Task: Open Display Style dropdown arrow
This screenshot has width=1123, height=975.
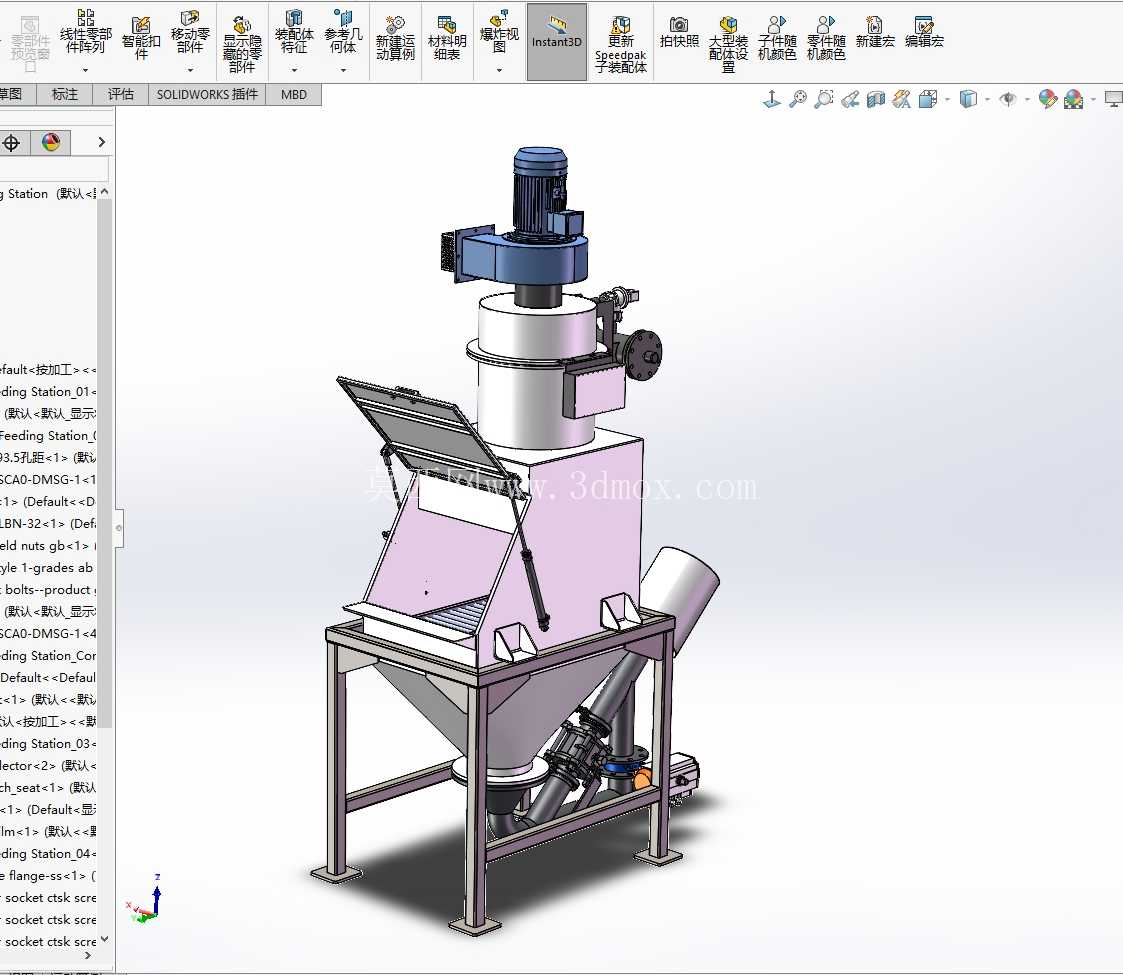Action: tap(988, 100)
